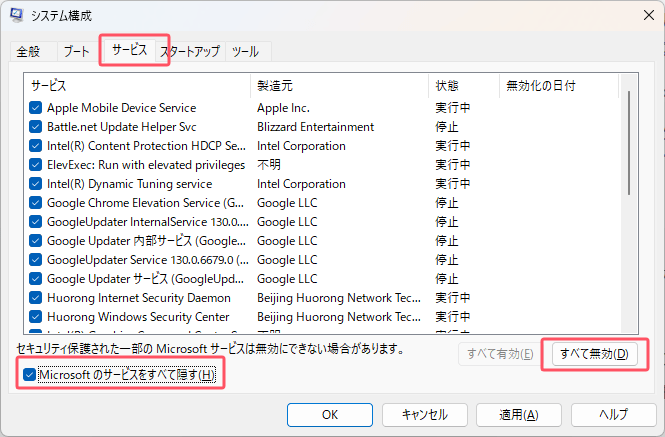Screen dimensions: 665x437
Task: Select Battle.net Update Helper Svc row text
Action: tap(122, 127)
